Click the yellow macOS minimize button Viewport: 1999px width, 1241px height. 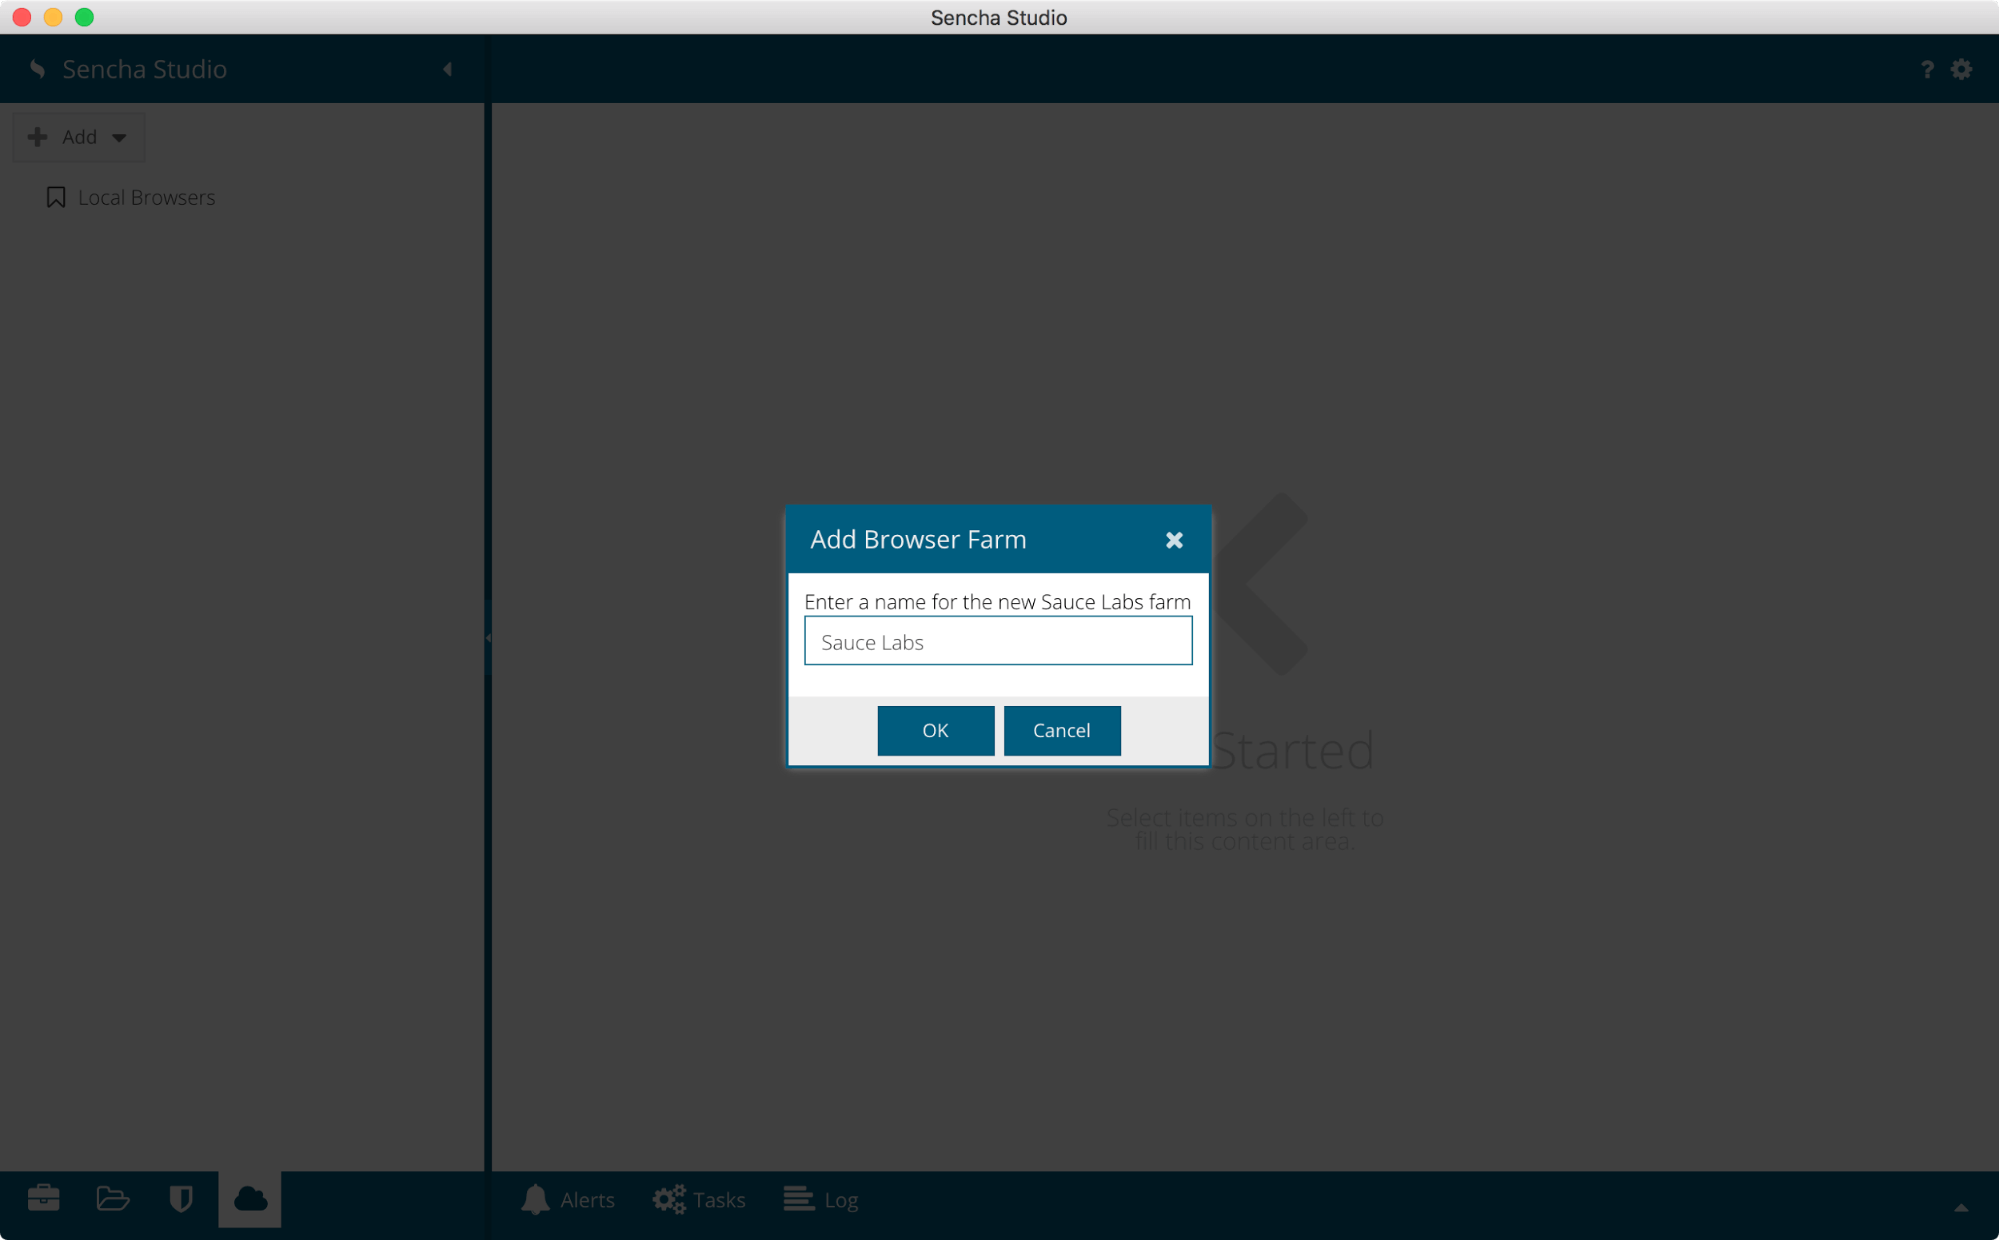point(53,17)
